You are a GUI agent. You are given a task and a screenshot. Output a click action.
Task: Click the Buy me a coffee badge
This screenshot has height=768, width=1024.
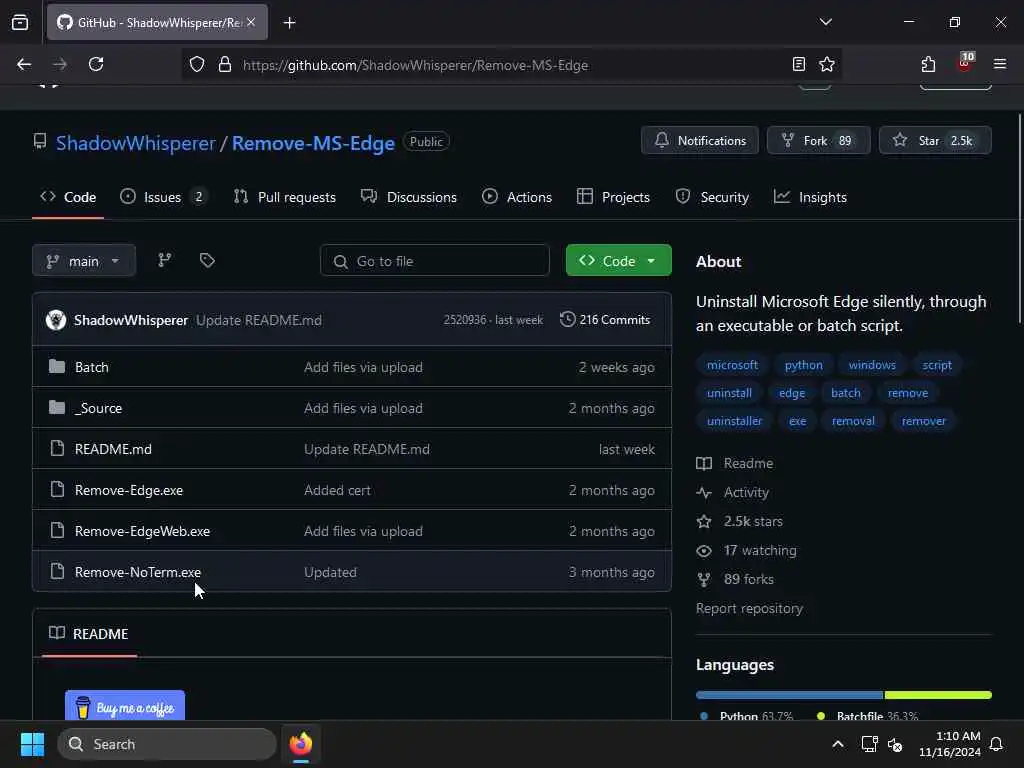[125, 705]
